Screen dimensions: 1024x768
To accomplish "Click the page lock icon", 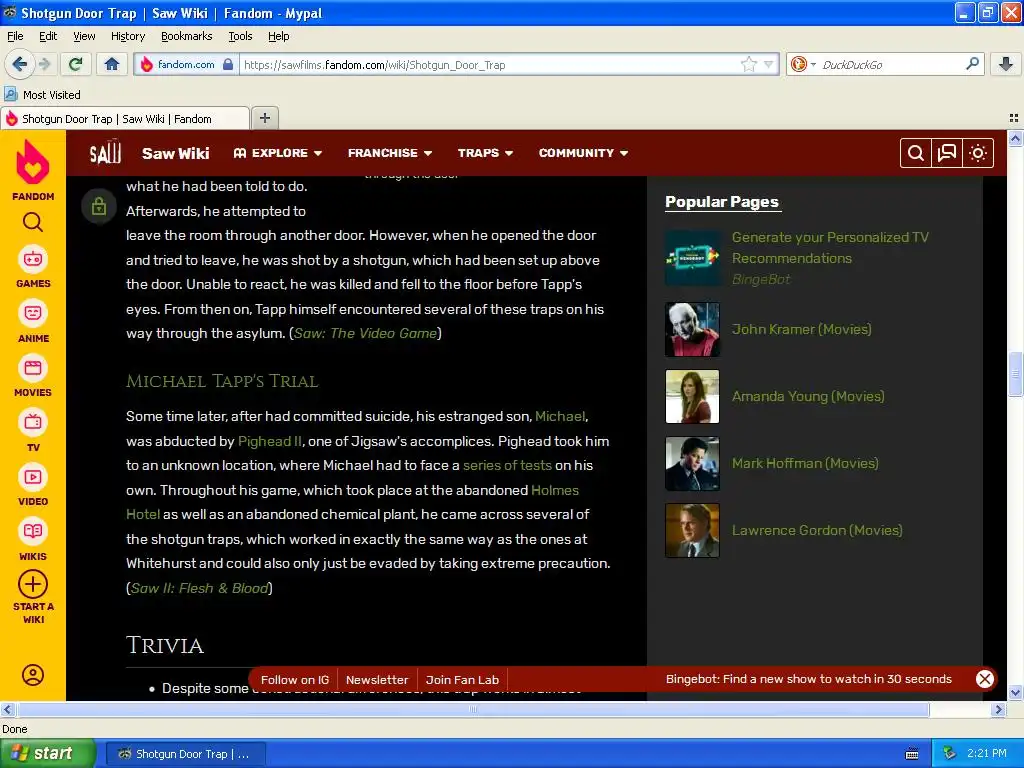I will tap(99, 207).
